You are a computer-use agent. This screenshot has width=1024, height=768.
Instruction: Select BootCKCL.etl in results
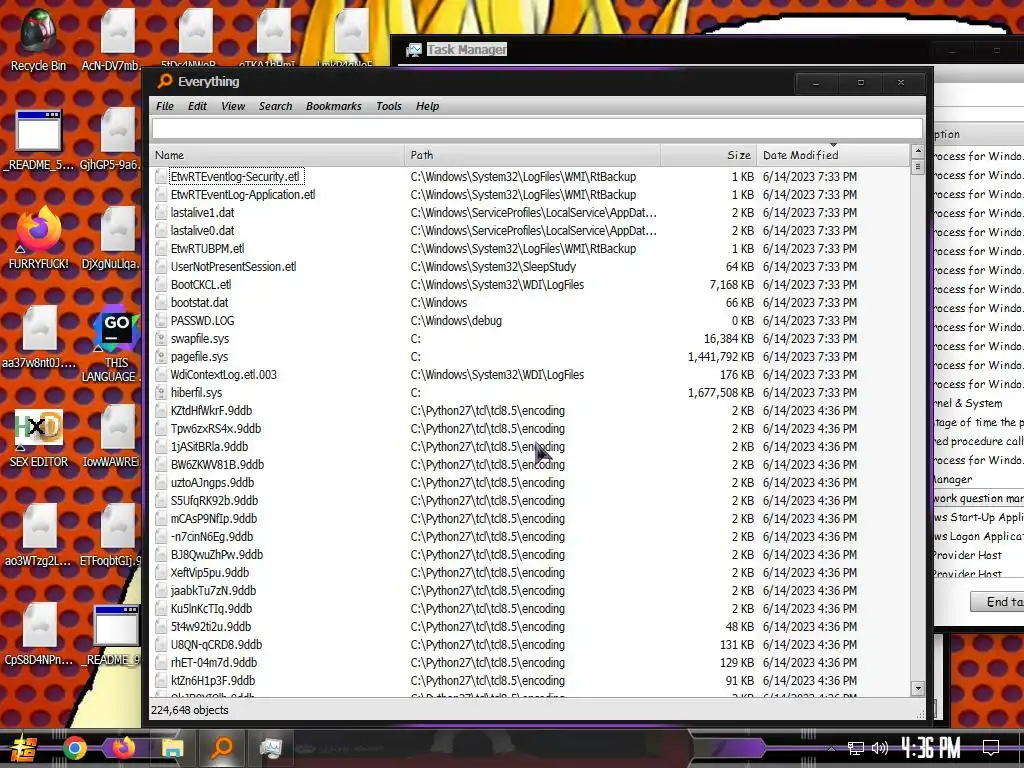(530, 285)
